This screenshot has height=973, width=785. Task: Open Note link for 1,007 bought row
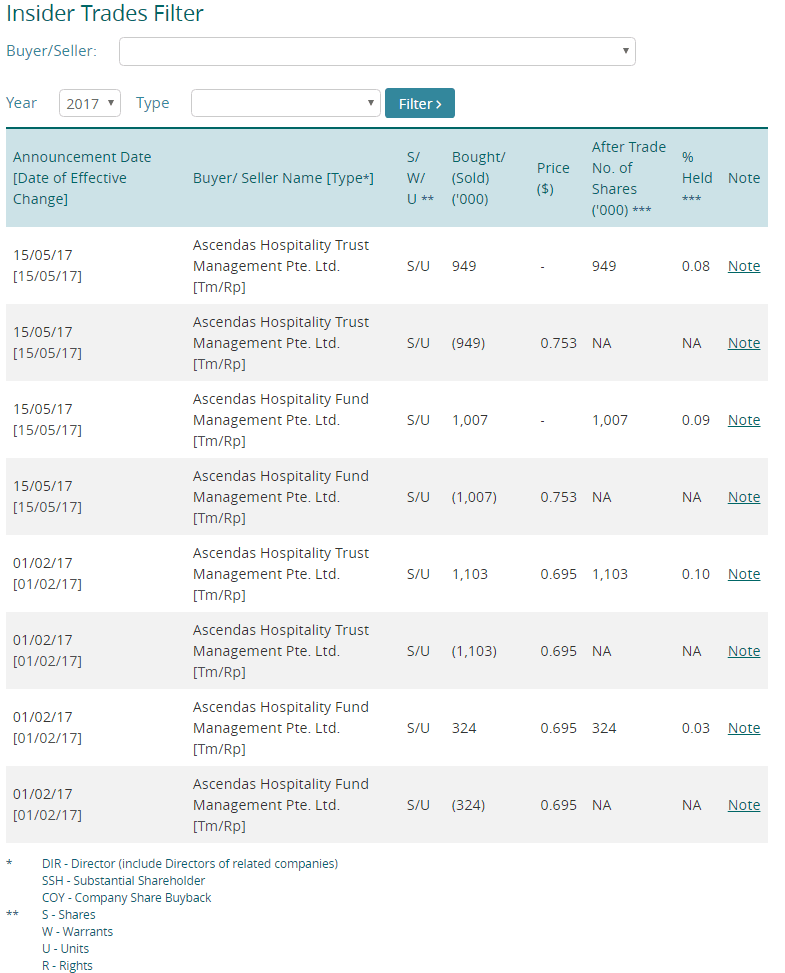point(743,420)
